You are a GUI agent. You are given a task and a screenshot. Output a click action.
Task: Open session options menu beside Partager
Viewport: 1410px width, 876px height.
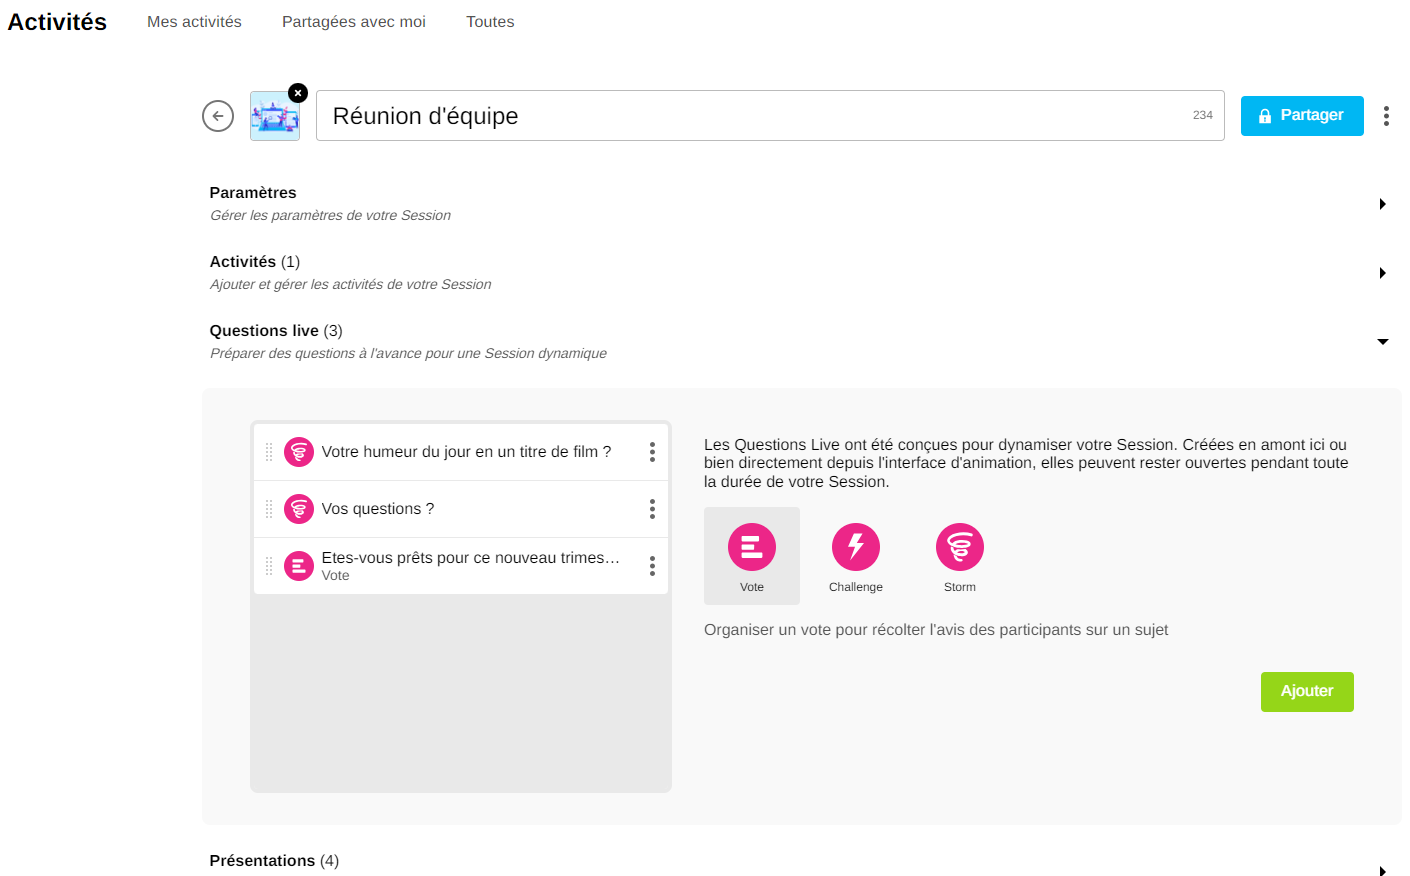[1386, 116]
